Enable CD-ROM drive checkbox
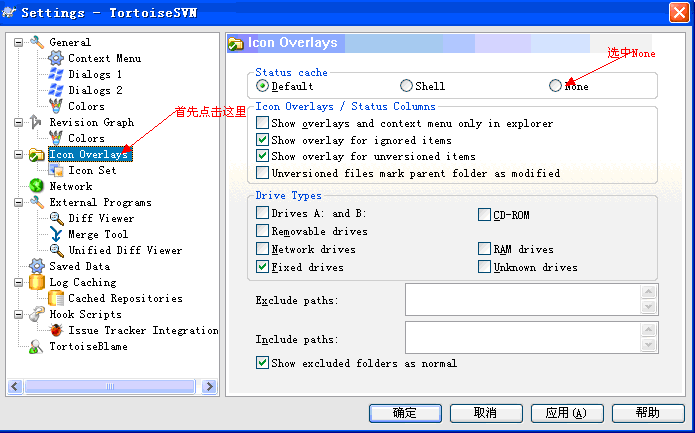 (x=484, y=215)
